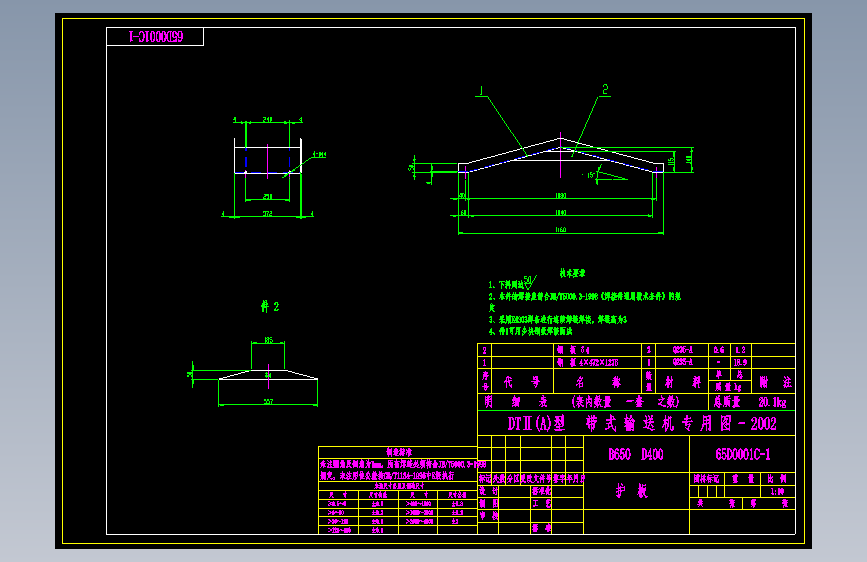Select the '件 2' view label
Image resolution: width=867 pixels, height=562 pixels.
pos(270,306)
